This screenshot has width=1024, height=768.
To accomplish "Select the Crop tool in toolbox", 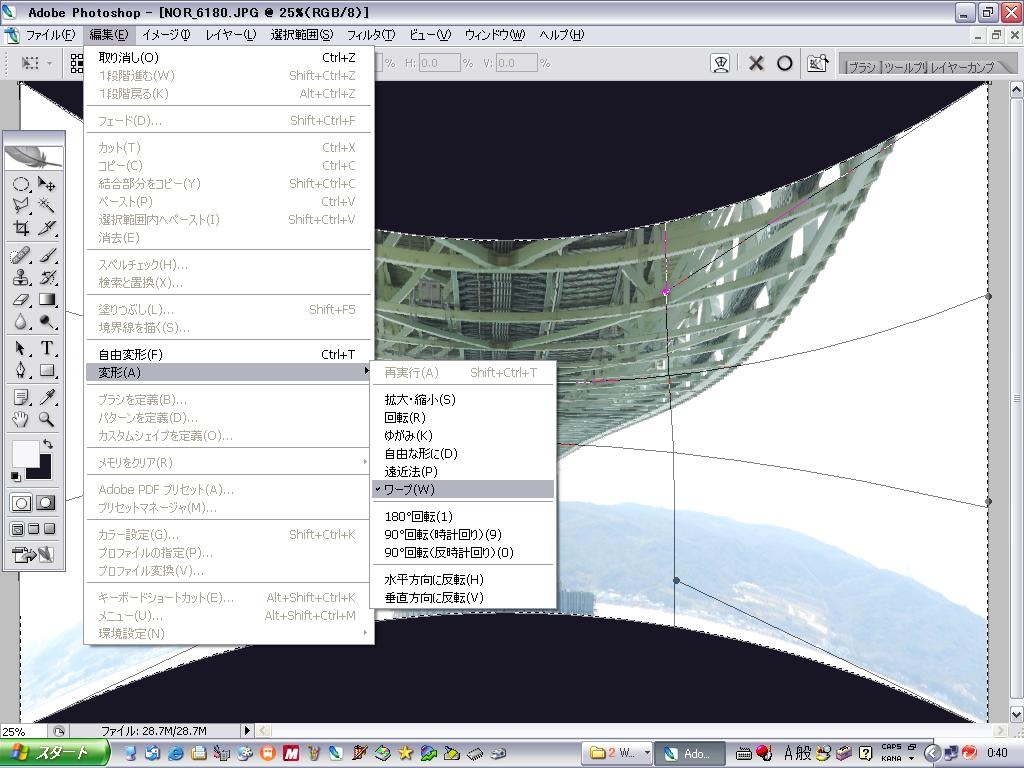I will [x=21, y=228].
